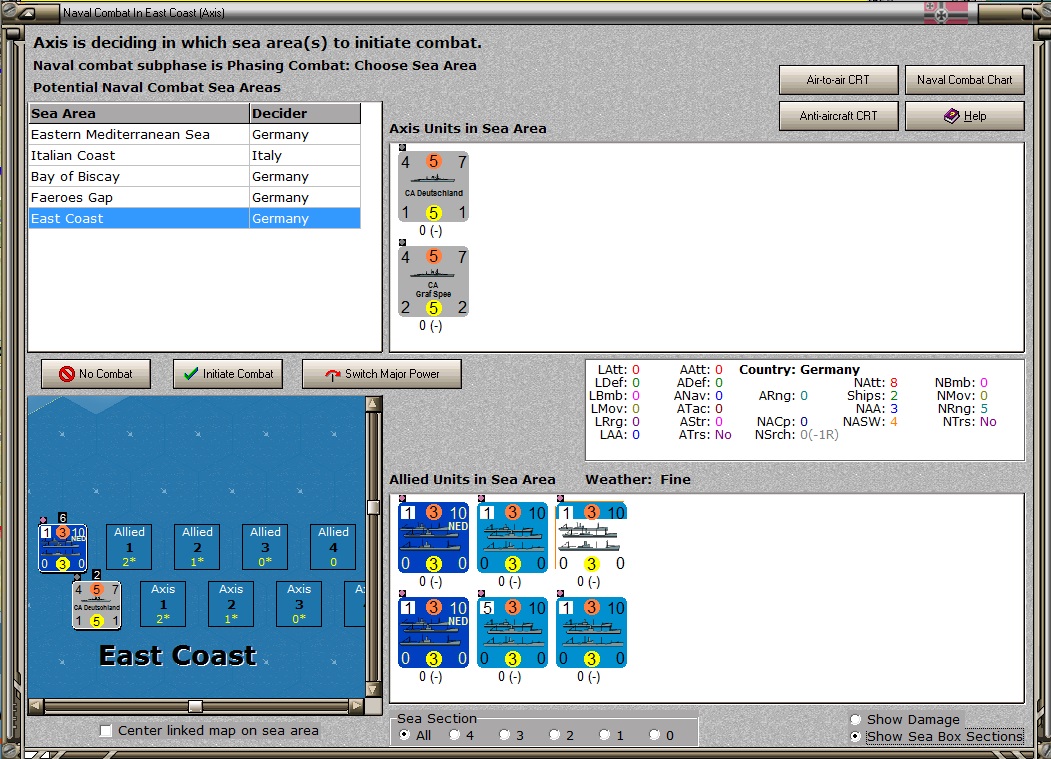Click the German flag icon in title bar
This screenshot has height=759, width=1051.
[x=946, y=13]
